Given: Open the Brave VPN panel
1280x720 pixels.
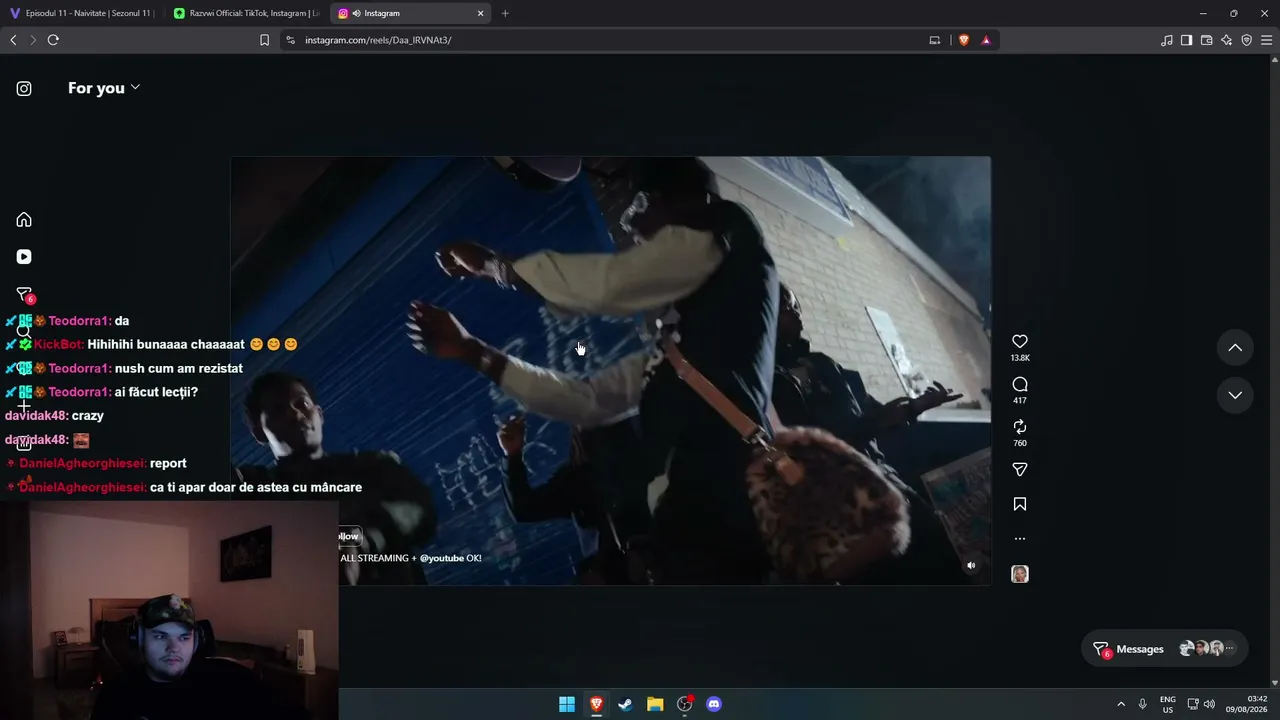Looking at the screenshot, I should point(1247,40).
